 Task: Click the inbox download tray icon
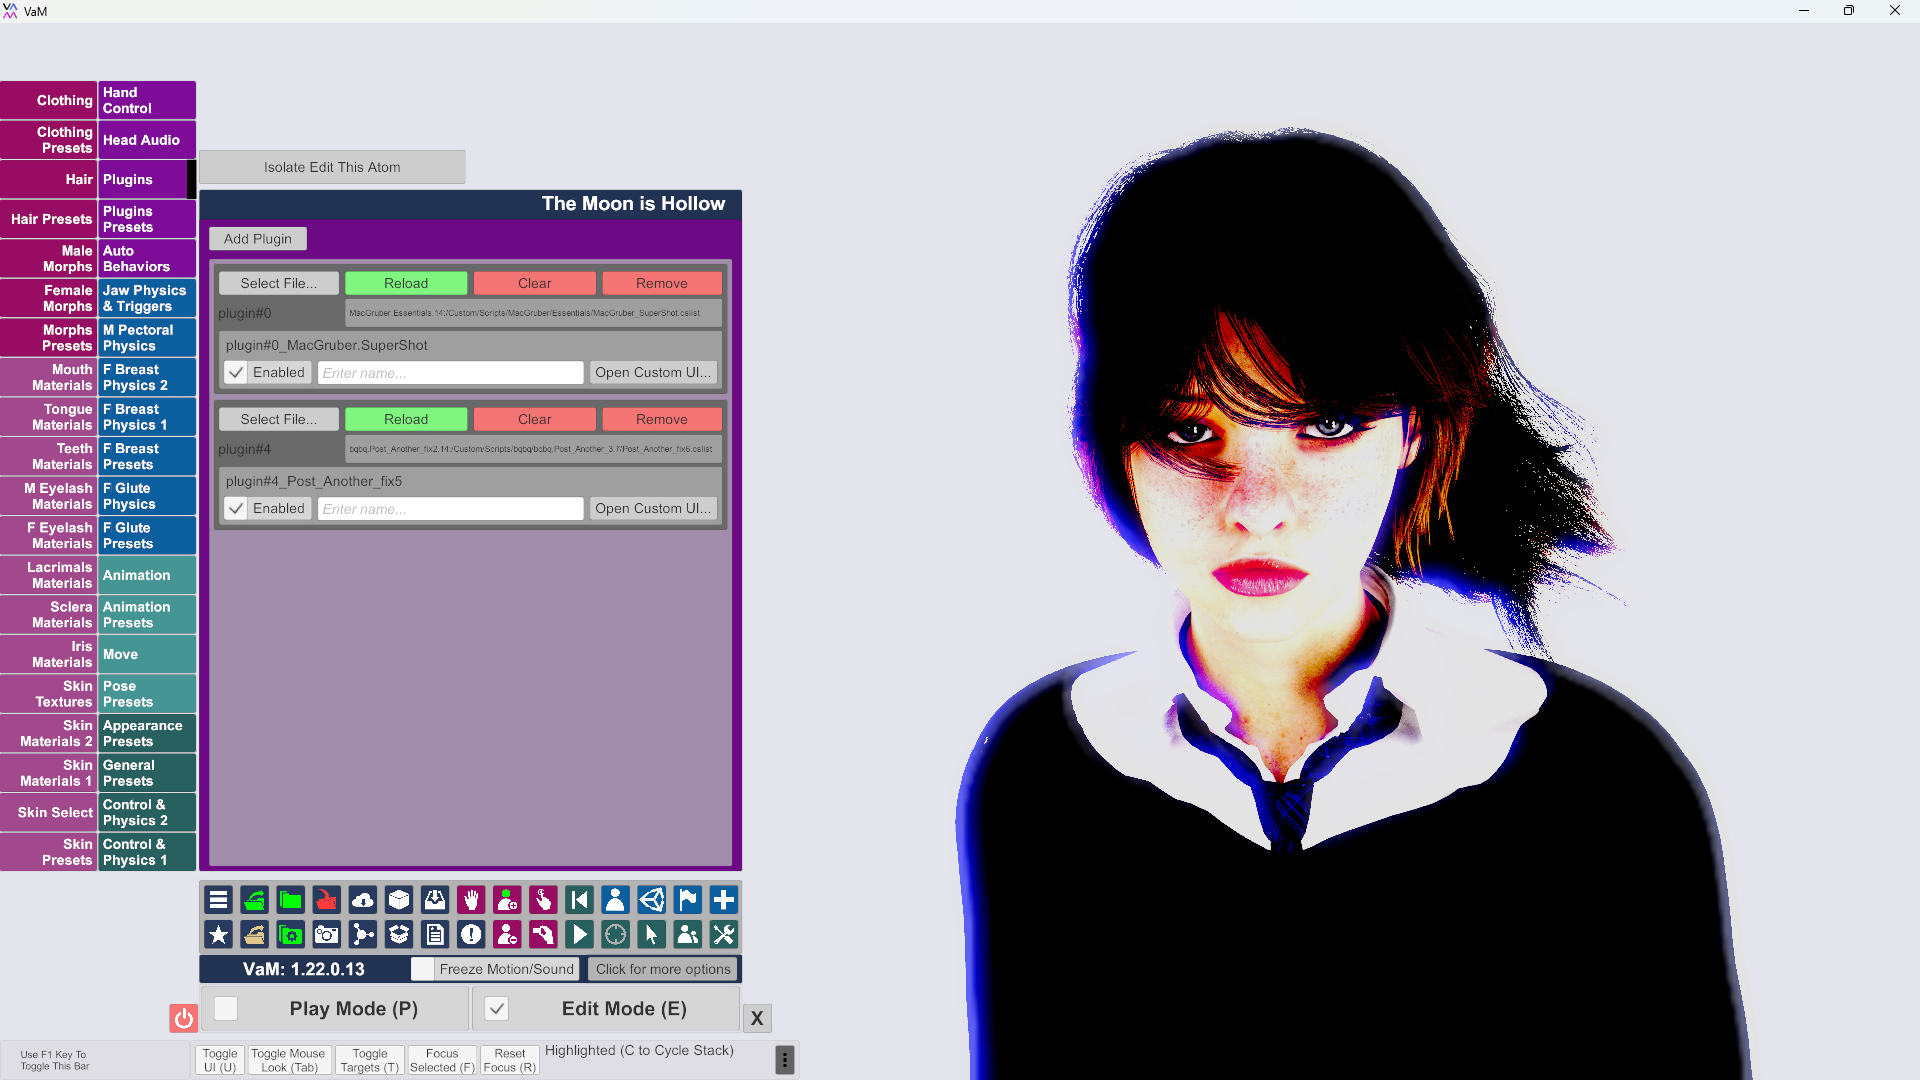(x=434, y=900)
